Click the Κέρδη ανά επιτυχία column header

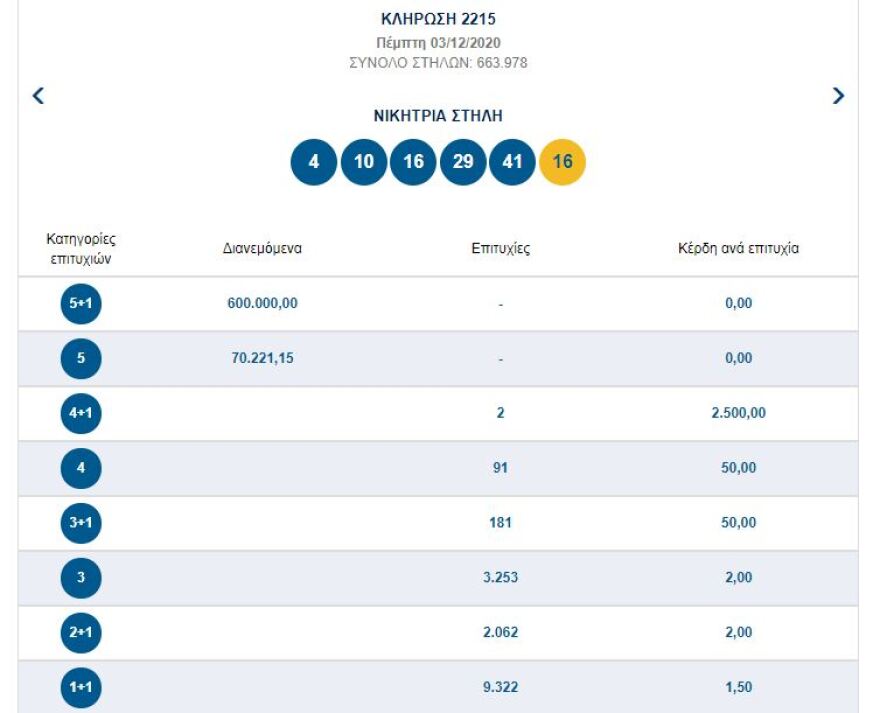click(x=738, y=249)
